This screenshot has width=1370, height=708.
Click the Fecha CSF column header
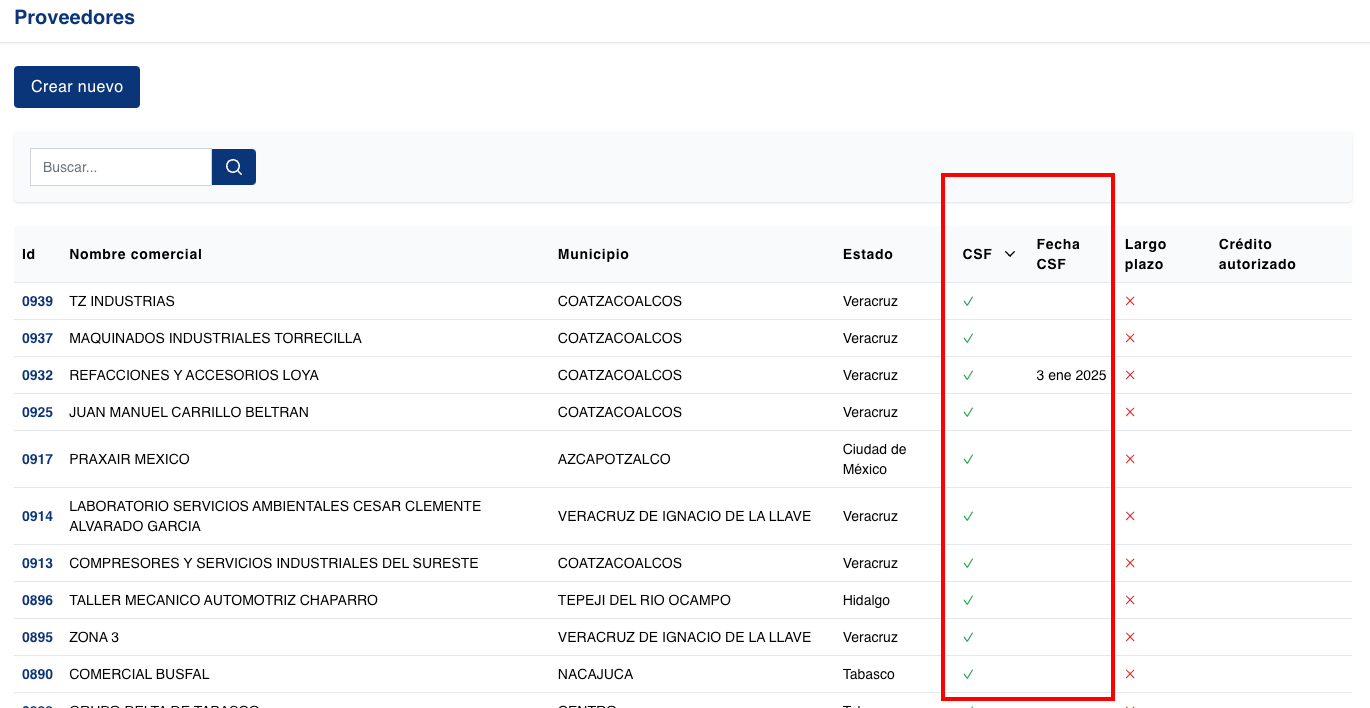point(1057,254)
